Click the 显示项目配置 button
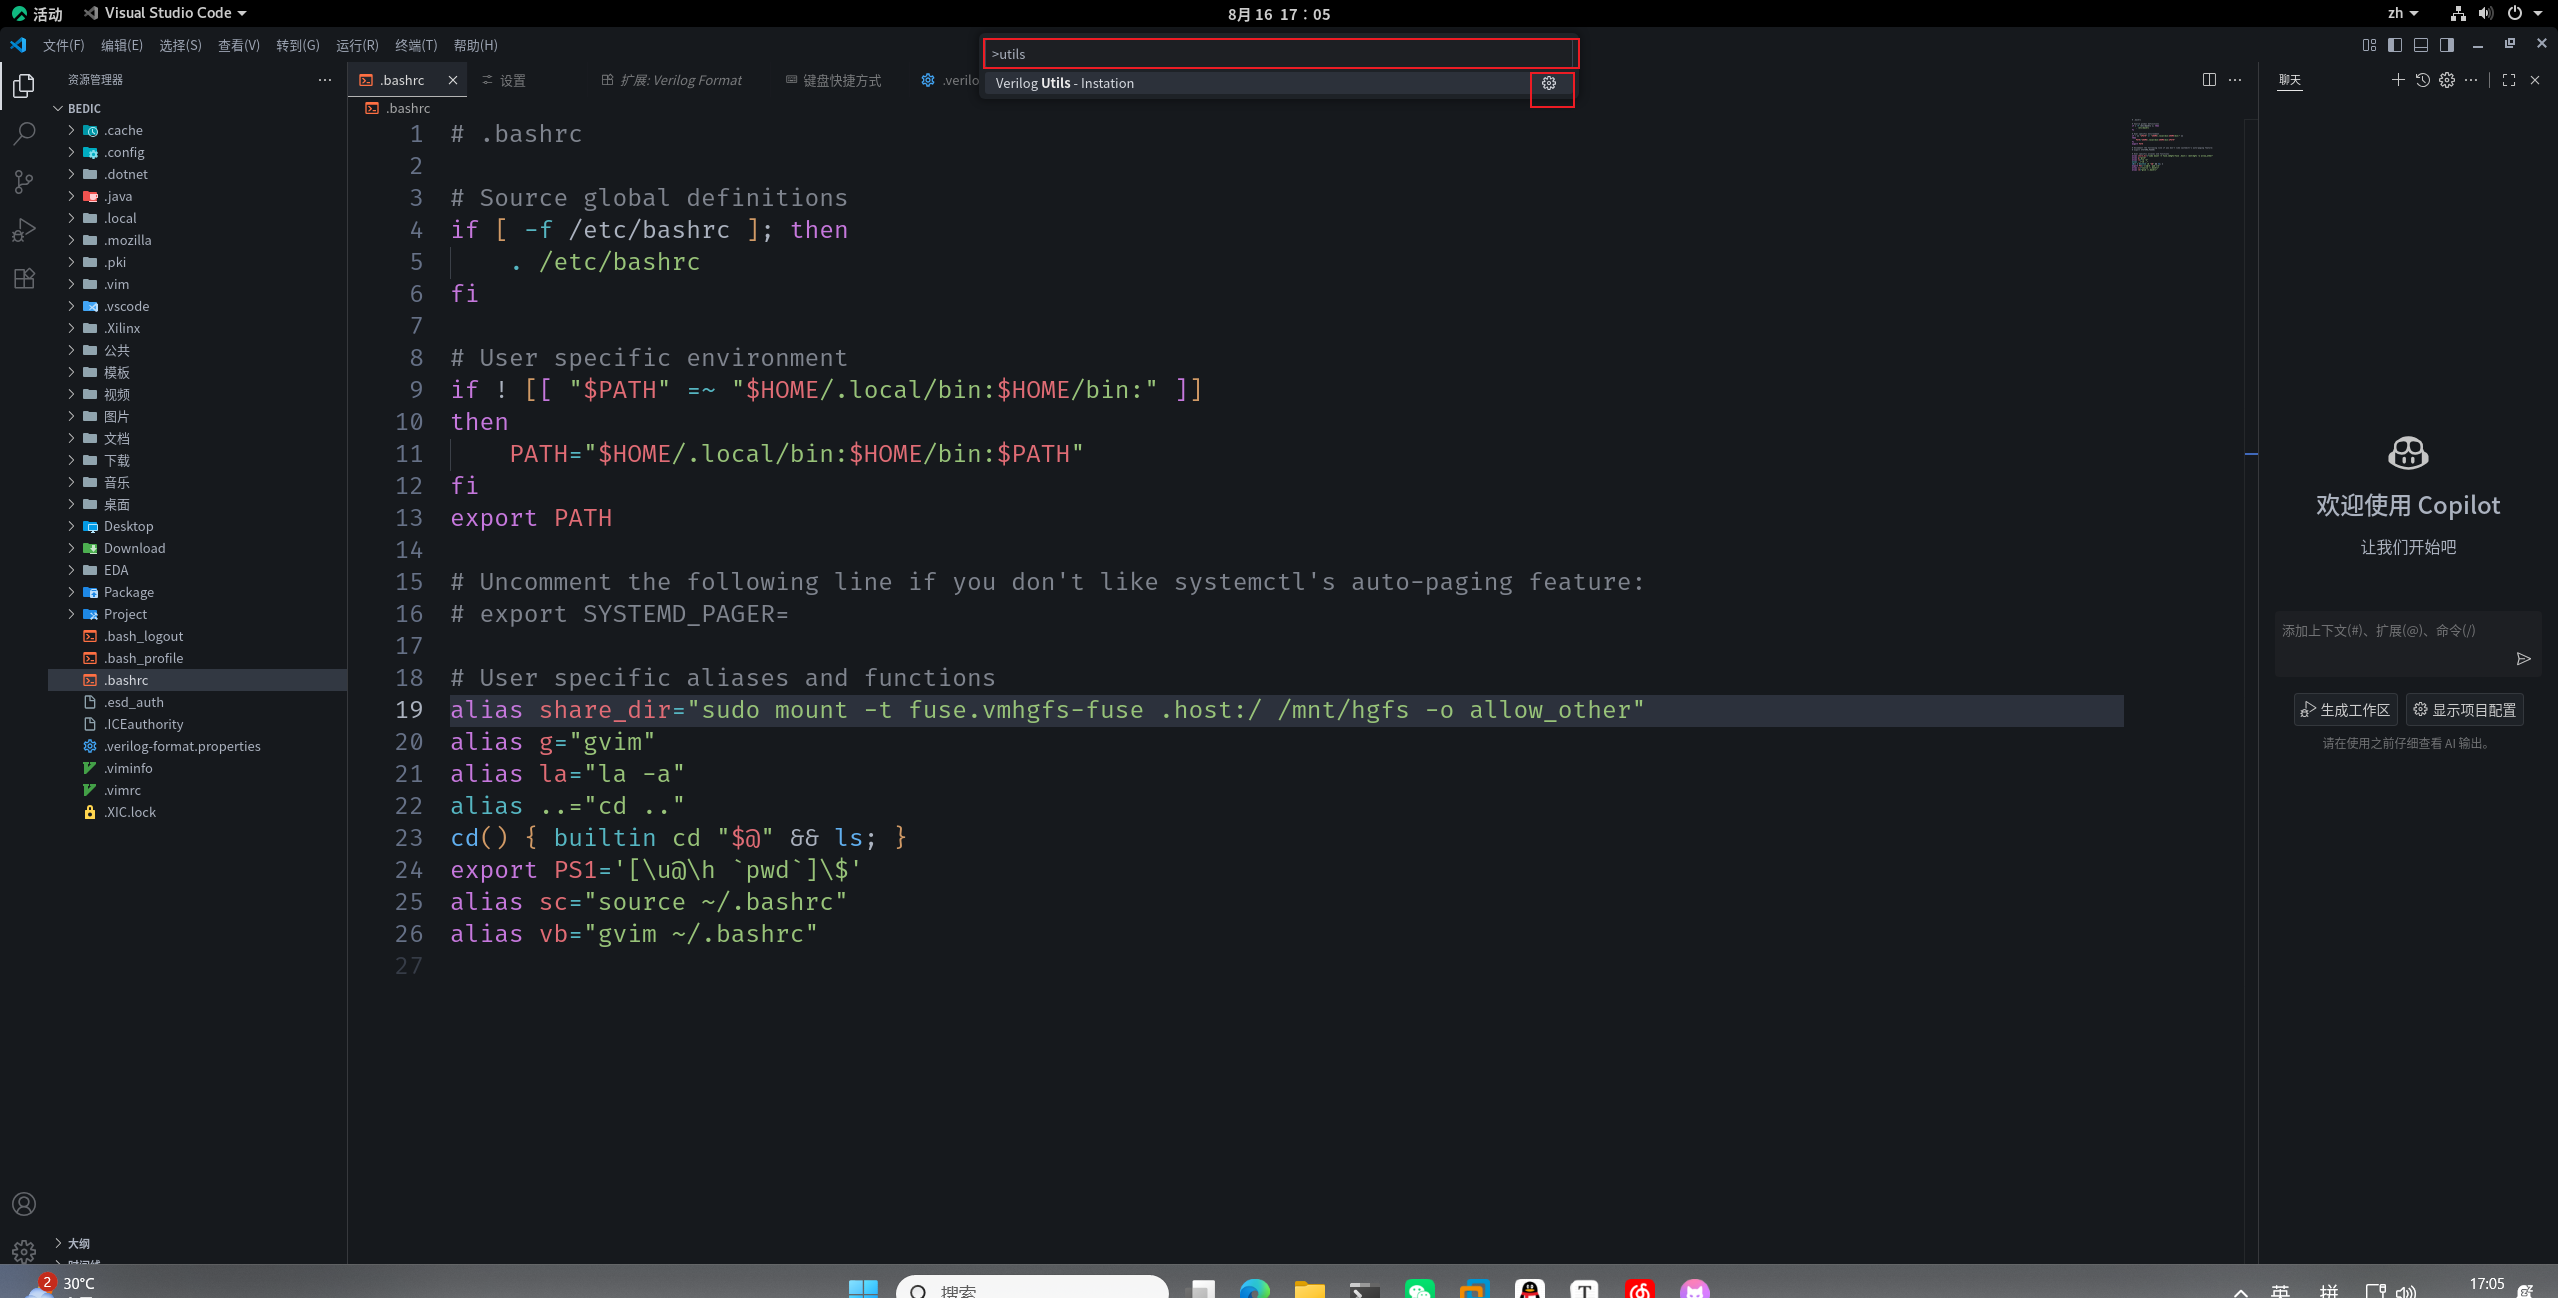 coord(2464,710)
